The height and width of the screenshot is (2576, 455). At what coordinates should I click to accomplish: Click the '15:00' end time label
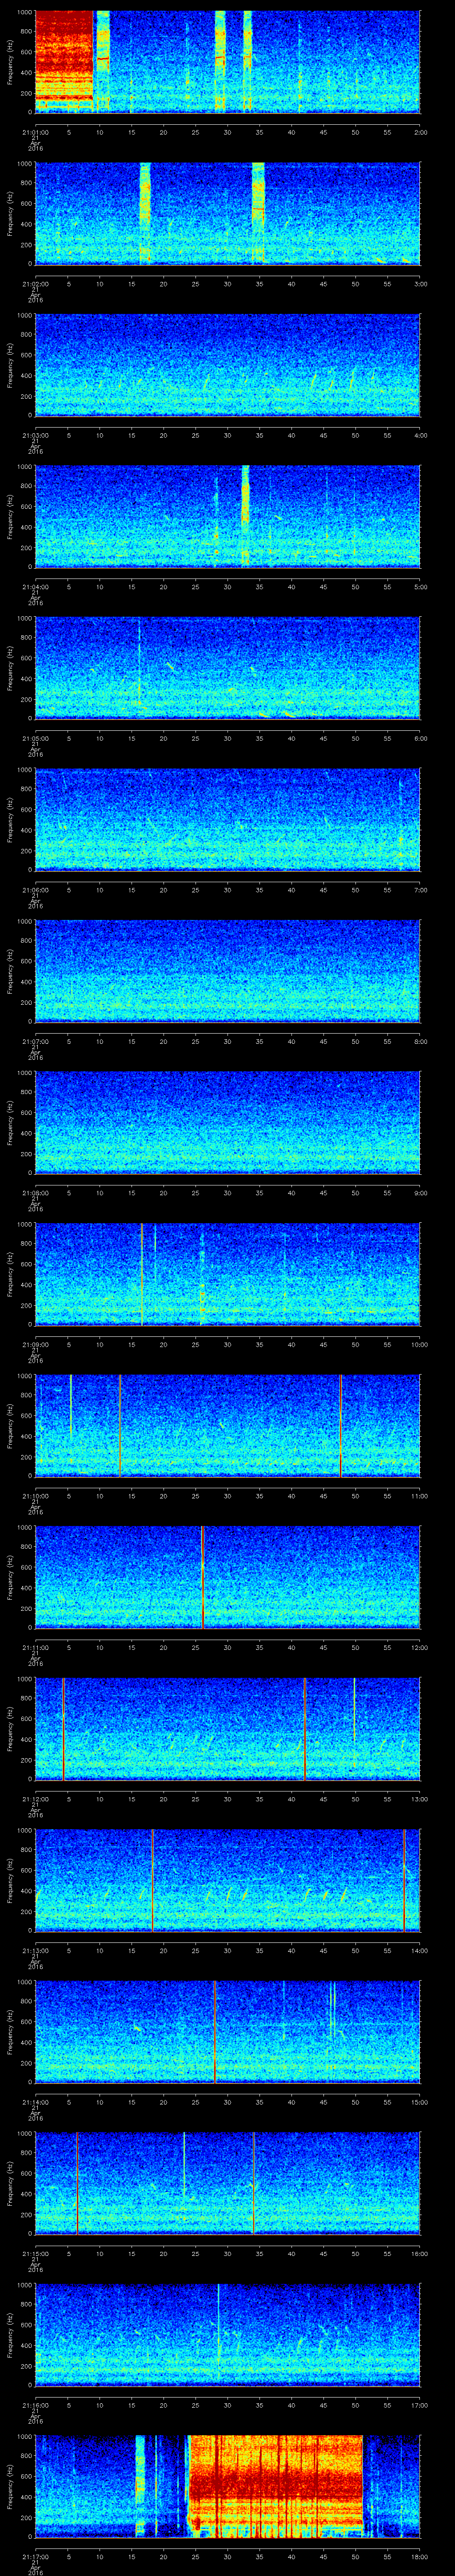[419, 2101]
